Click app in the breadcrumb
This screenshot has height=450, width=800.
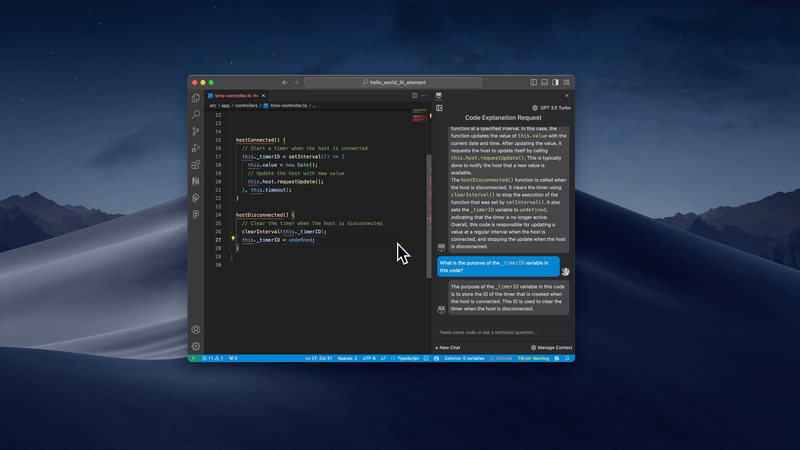(x=226, y=106)
